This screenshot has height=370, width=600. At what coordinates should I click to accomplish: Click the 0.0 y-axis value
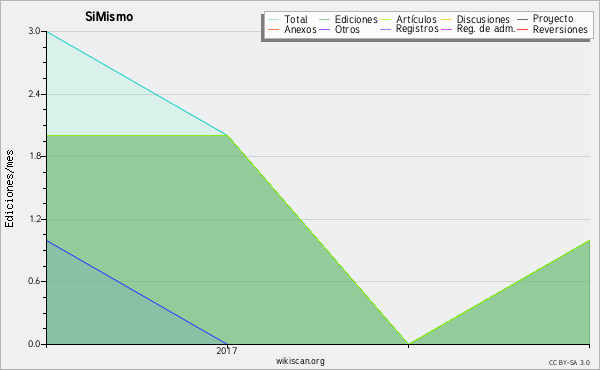34,344
